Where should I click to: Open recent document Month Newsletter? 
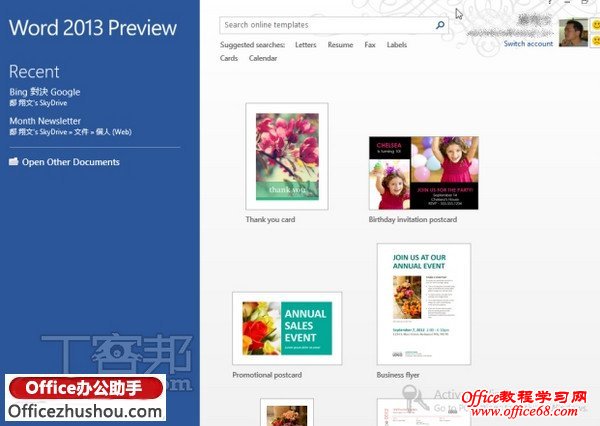click(x=45, y=121)
